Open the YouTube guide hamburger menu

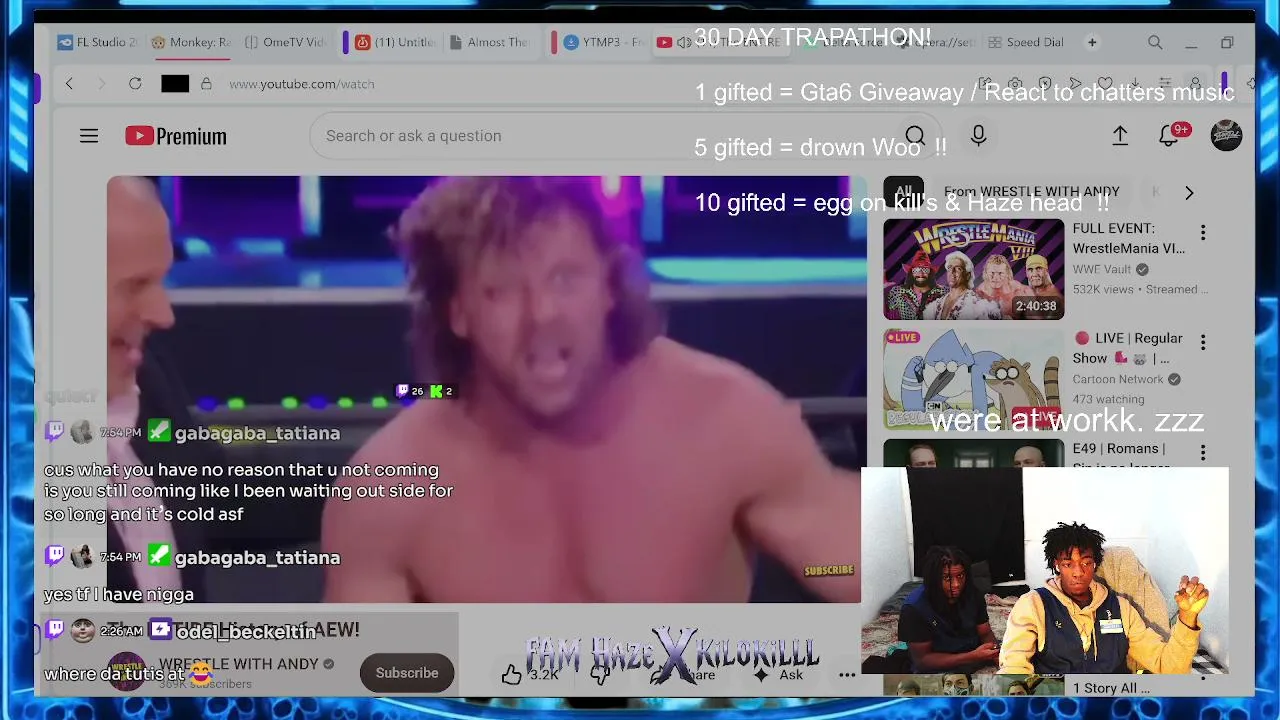tap(89, 136)
